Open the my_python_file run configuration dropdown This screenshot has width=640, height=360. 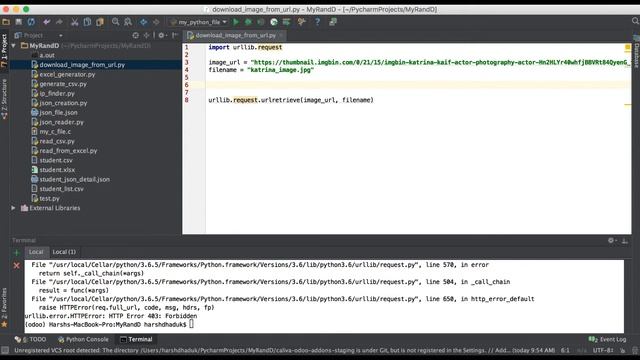pyautogui.click(x=198, y=22)
